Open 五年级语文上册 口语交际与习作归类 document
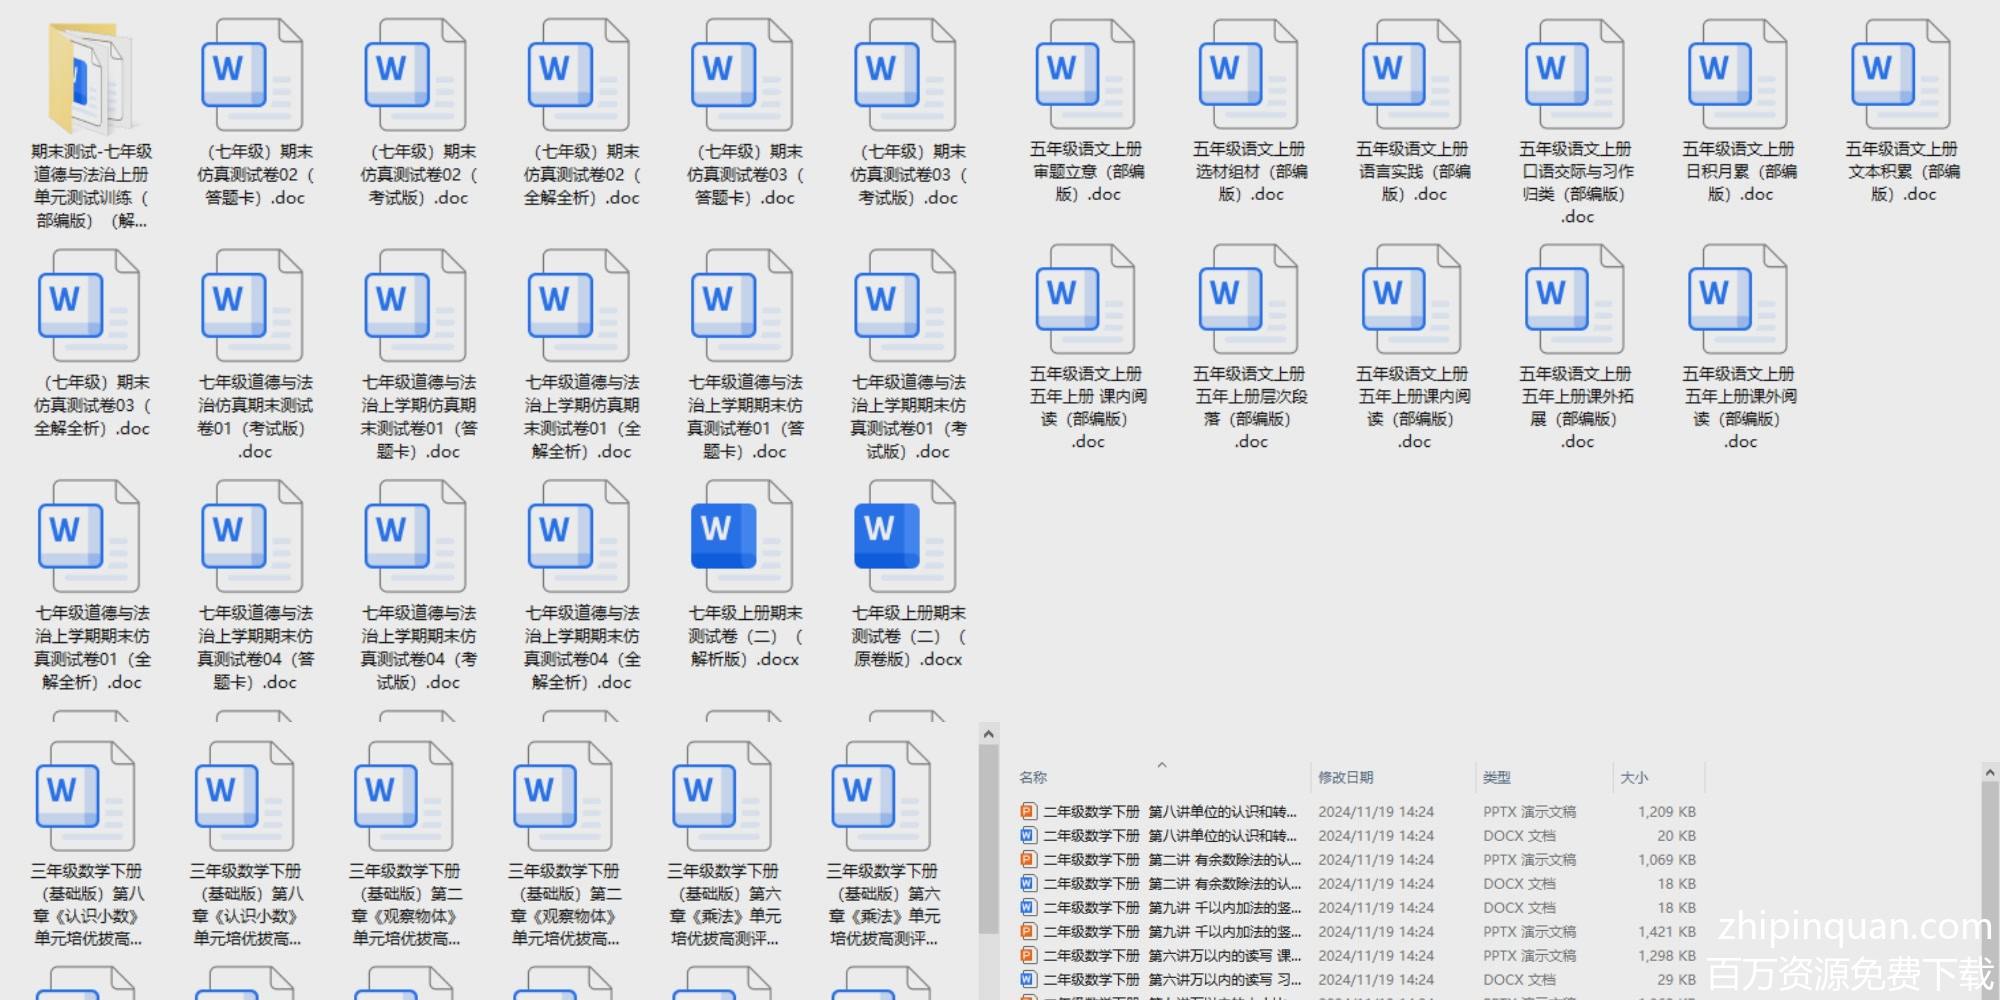Screen dimensions: 2000x1000 [1576, 78]
